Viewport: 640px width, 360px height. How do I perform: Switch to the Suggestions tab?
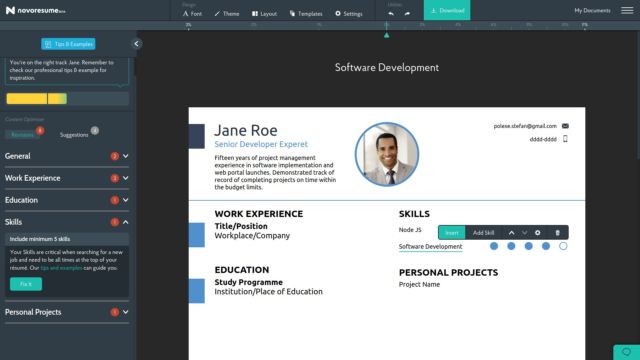[74, 134]
